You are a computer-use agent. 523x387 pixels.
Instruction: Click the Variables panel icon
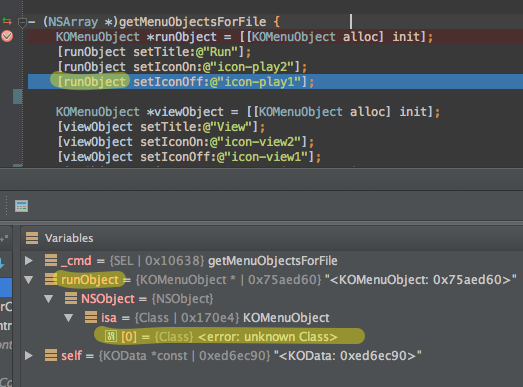32,238
